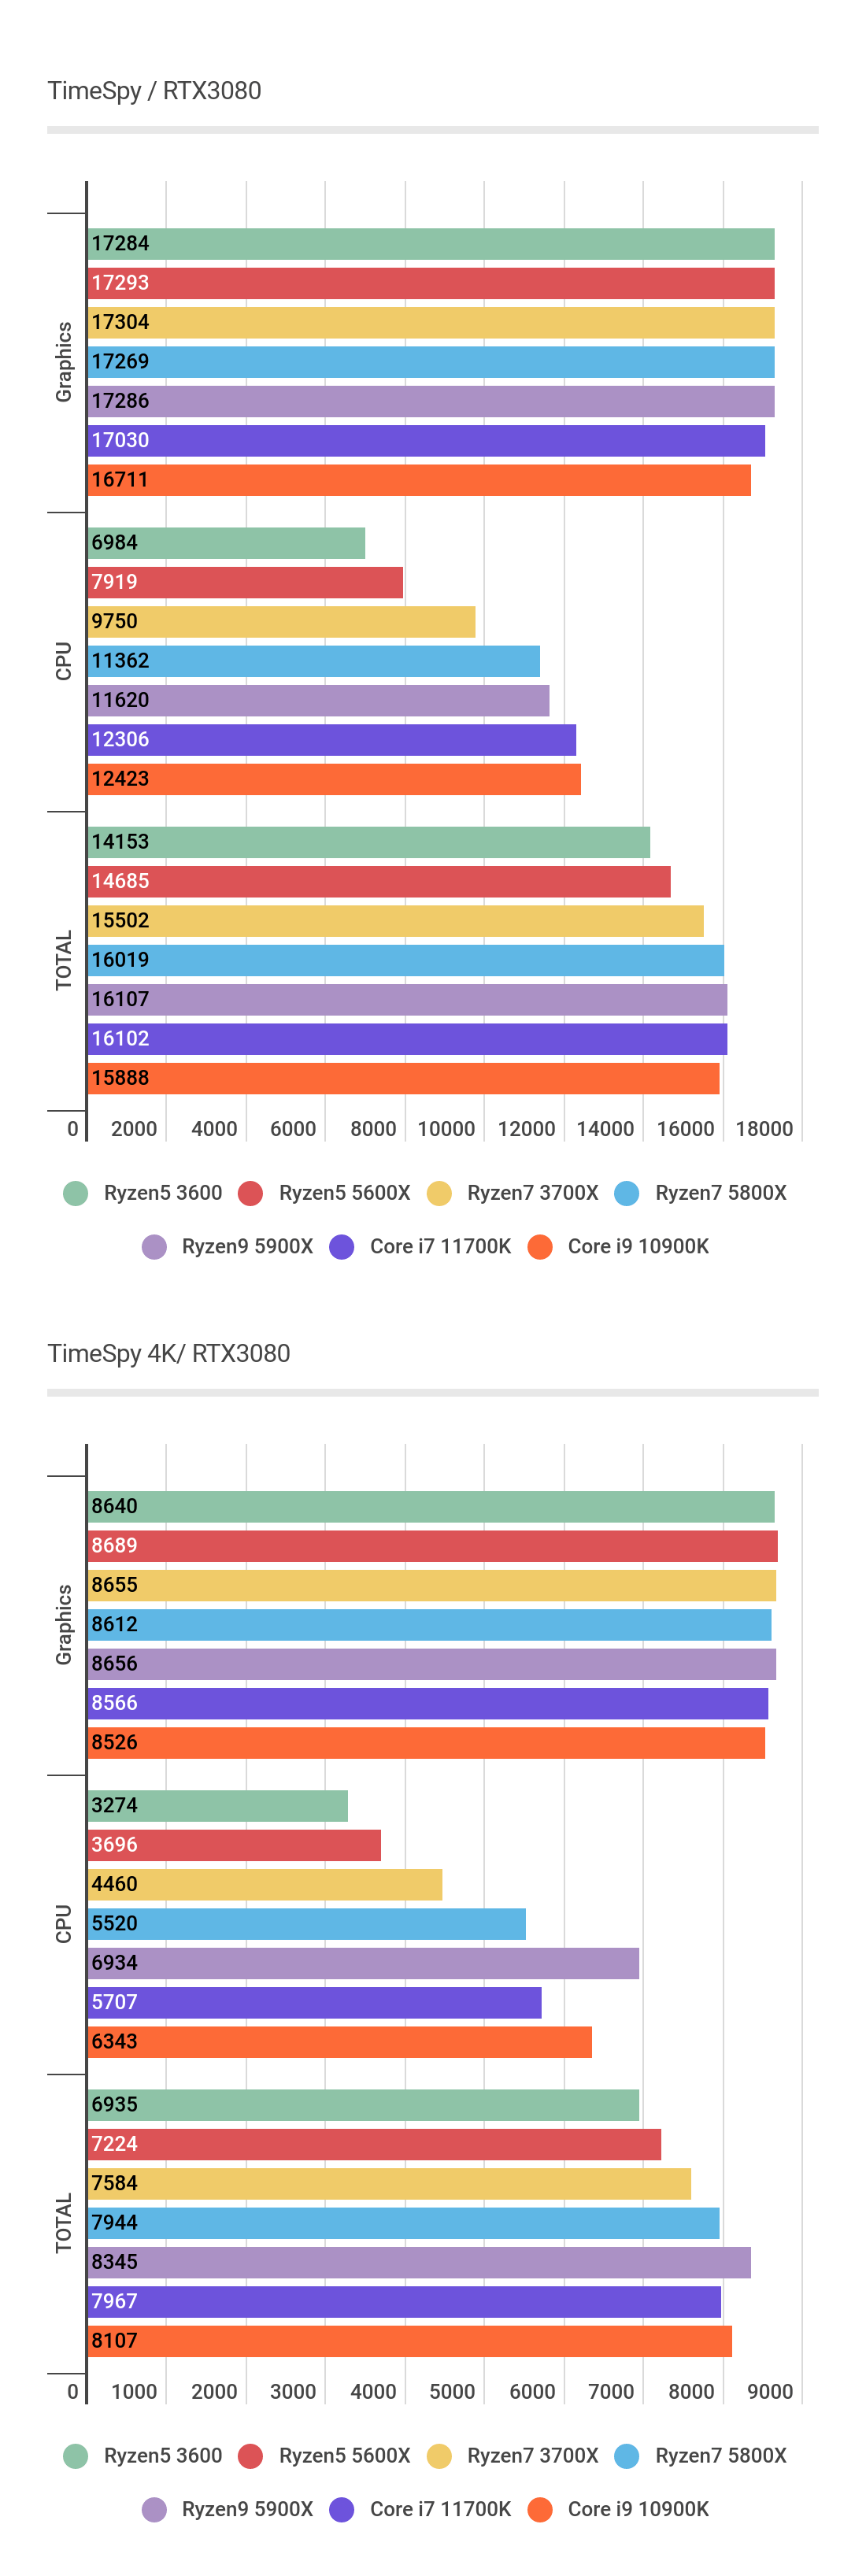Select the 9000 x-axis tick label
The image size is (866, 2576).
(x=770, y=2391)
